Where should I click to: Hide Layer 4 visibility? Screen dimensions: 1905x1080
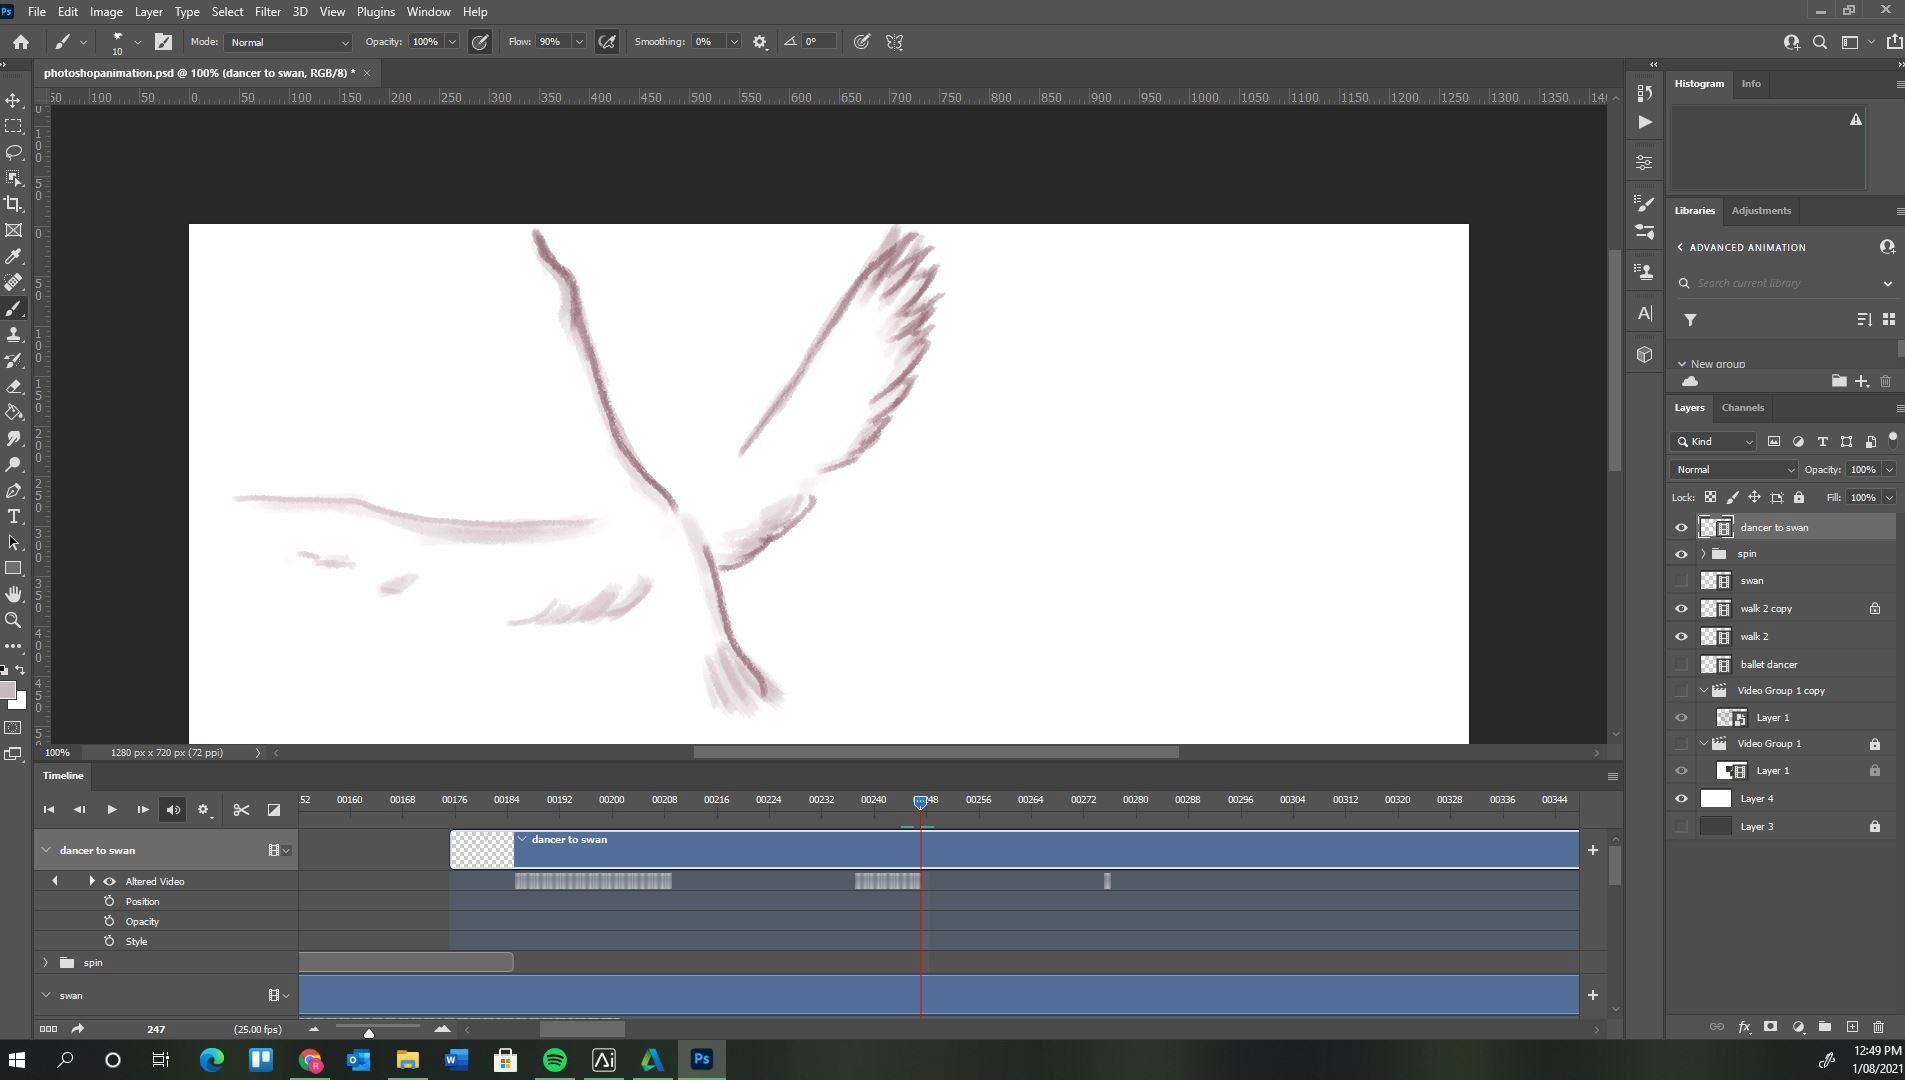(1681, 799)
